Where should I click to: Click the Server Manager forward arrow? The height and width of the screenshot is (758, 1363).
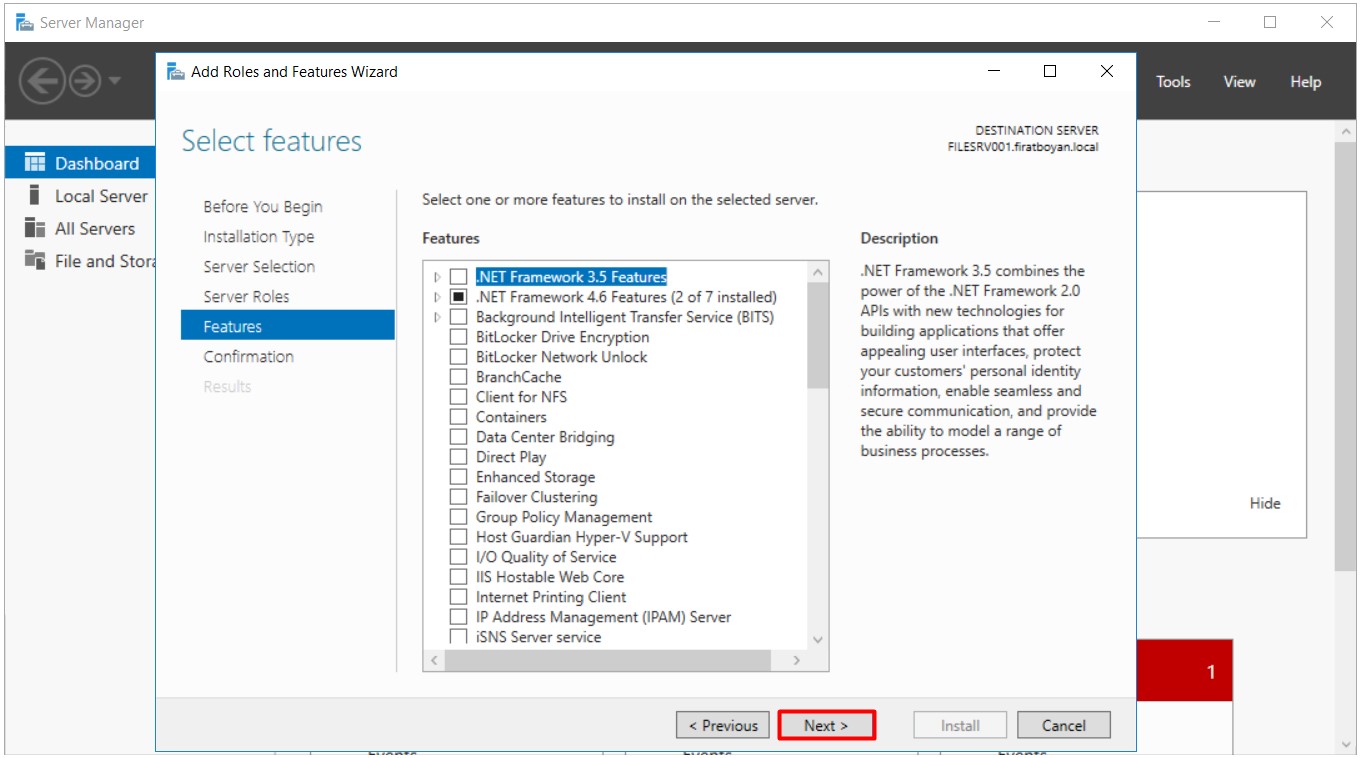[x=85, y=81]
